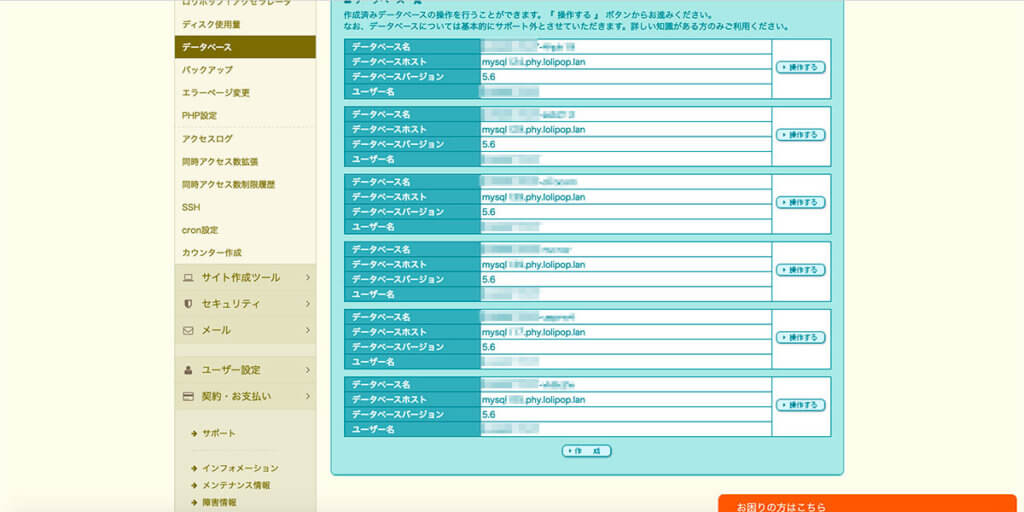Select バックアップ in the sidebar

coord(207,70)
